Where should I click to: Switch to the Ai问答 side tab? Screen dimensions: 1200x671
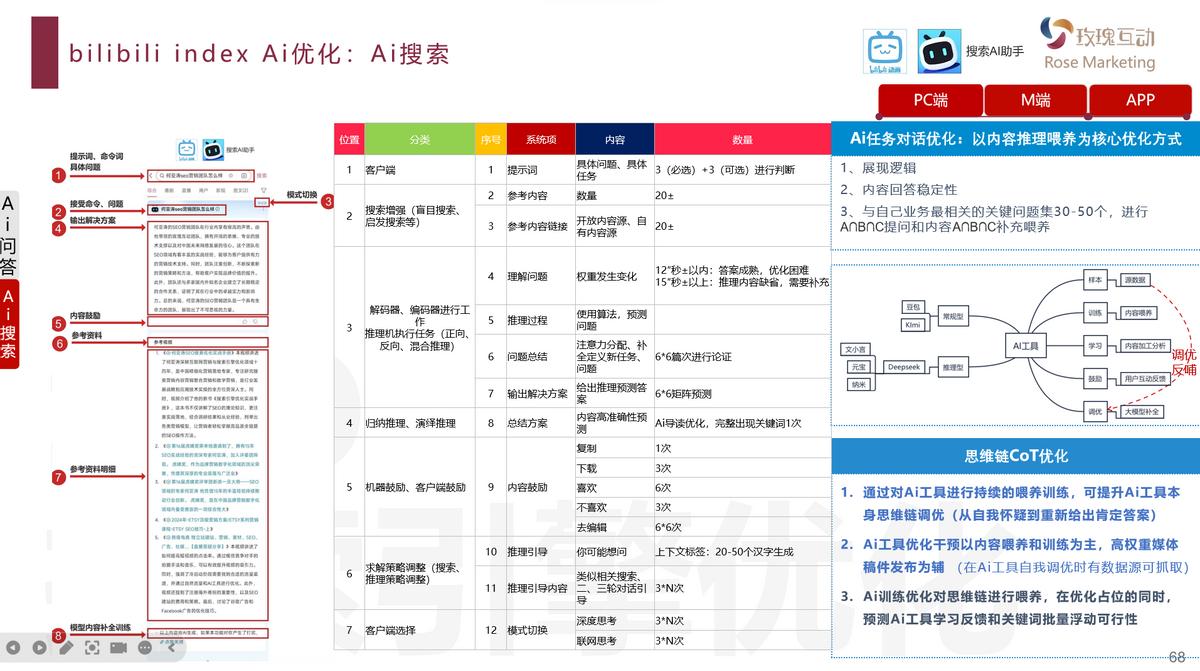click(8, 233)
